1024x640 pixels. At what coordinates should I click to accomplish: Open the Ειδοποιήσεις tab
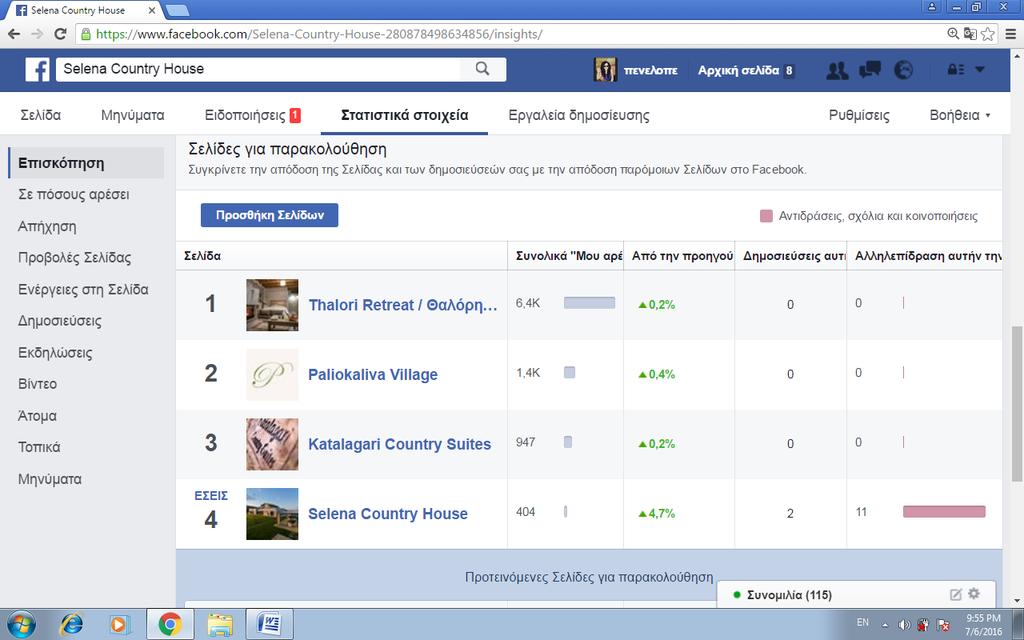pyautogui.click(x=252, y=116)
